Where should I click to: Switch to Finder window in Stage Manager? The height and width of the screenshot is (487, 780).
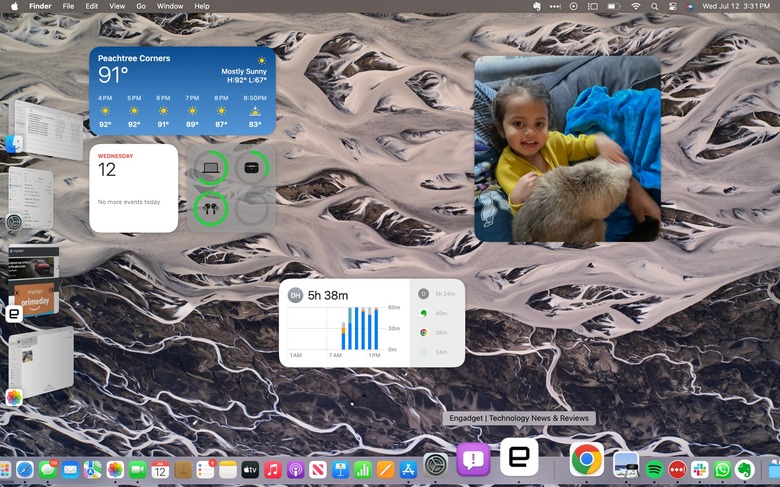pyautogui.click(x=46, y=129)
